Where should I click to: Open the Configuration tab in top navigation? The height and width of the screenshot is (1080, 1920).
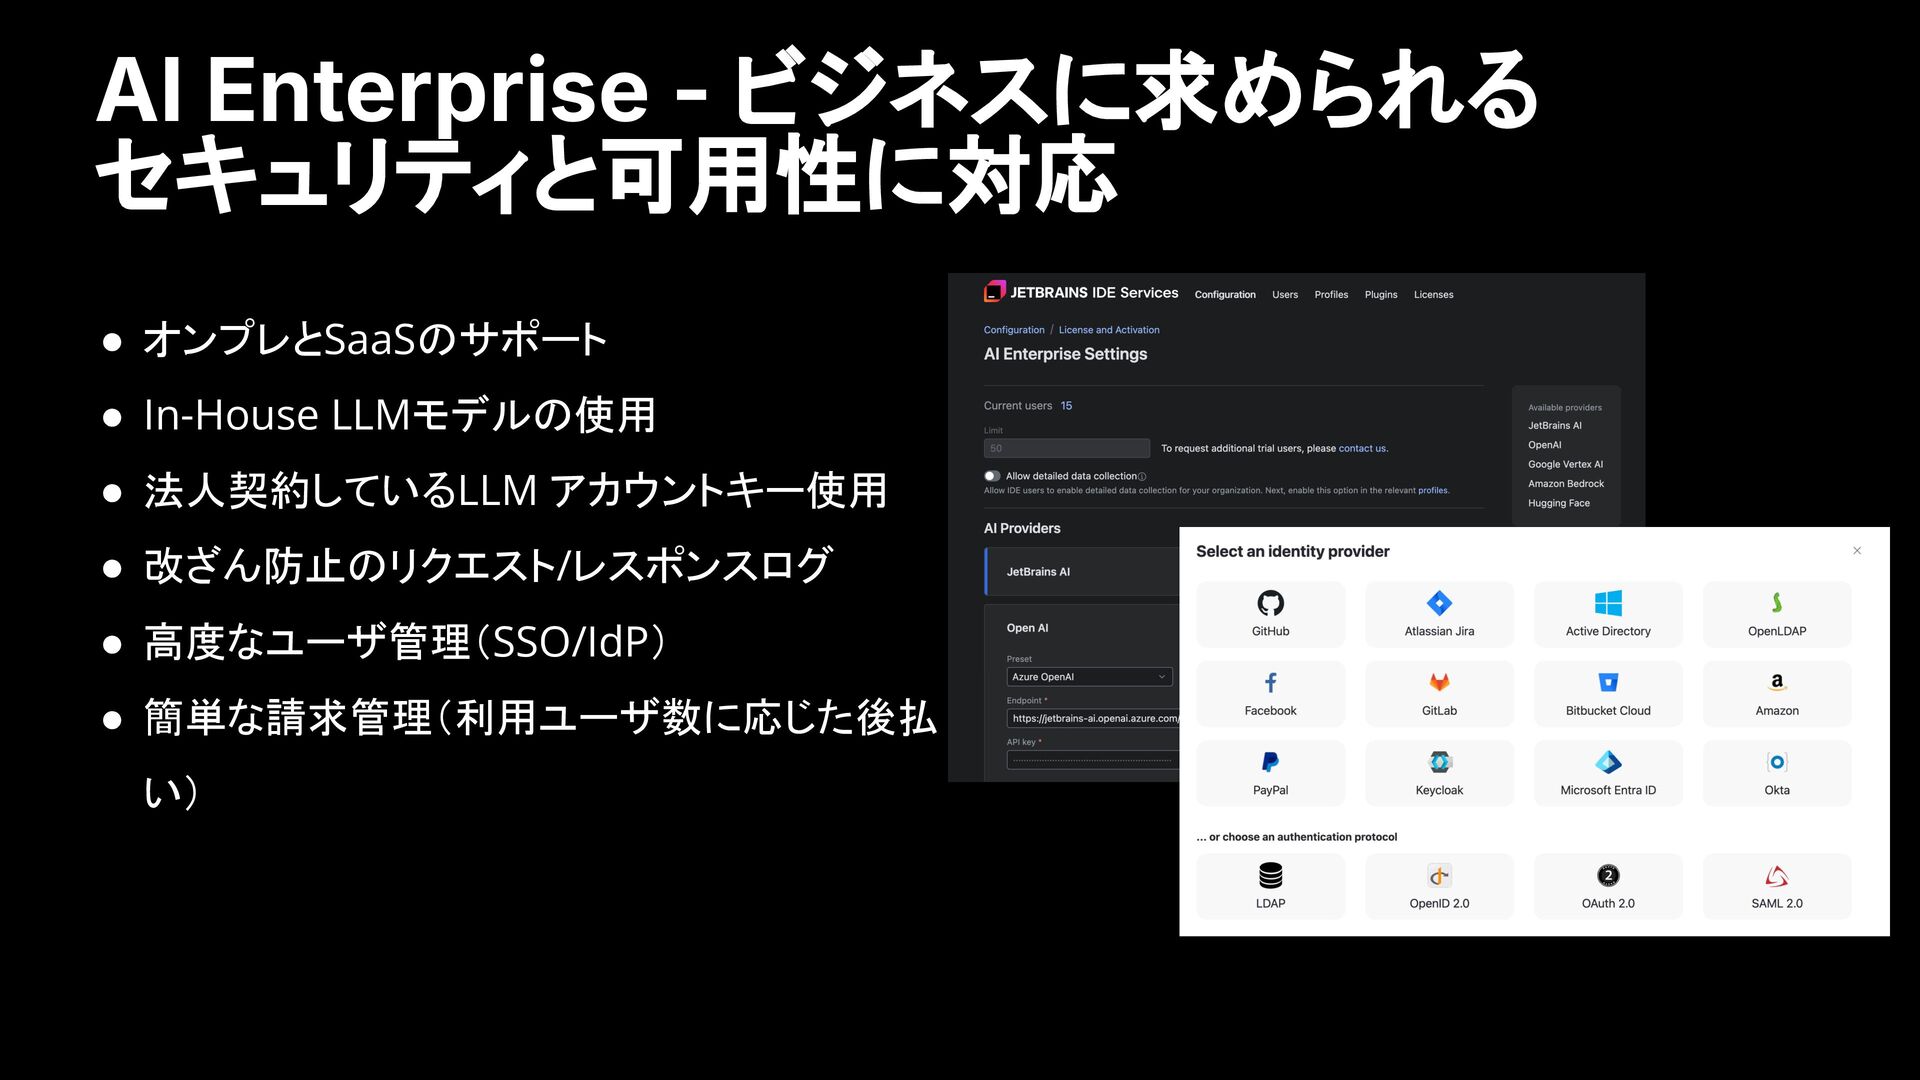click(x=1225, y=295)
